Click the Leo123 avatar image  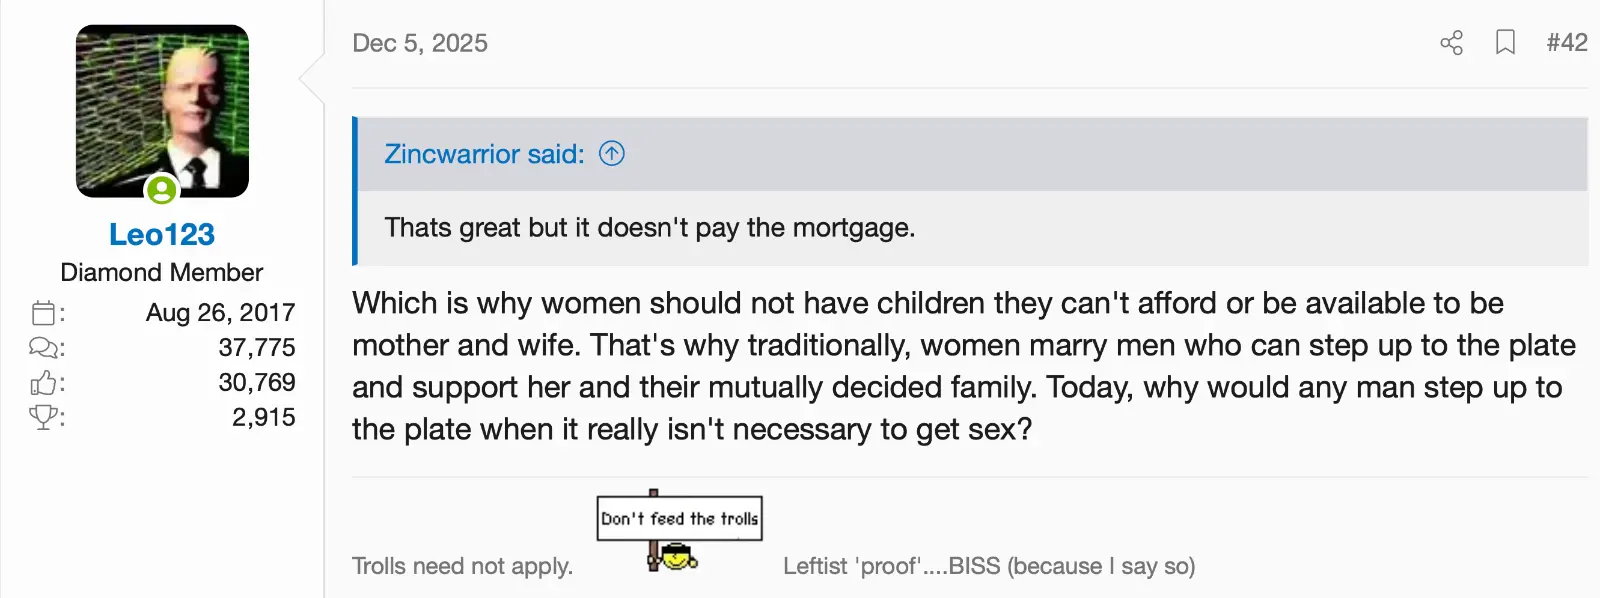click(x=162, y=110)
